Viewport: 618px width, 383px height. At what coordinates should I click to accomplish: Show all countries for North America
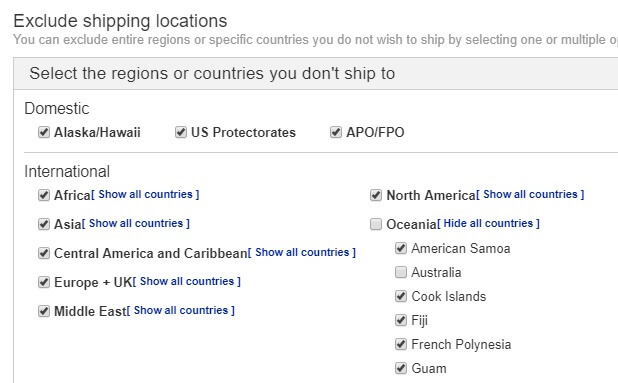[x=530, y=194]
